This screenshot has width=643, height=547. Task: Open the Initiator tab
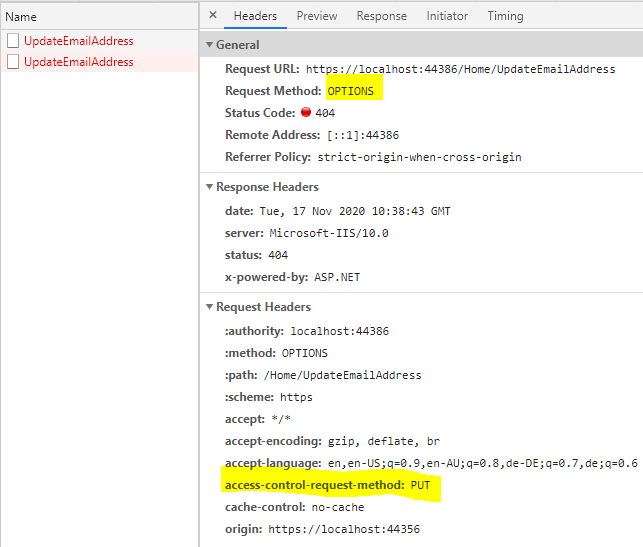447,16
